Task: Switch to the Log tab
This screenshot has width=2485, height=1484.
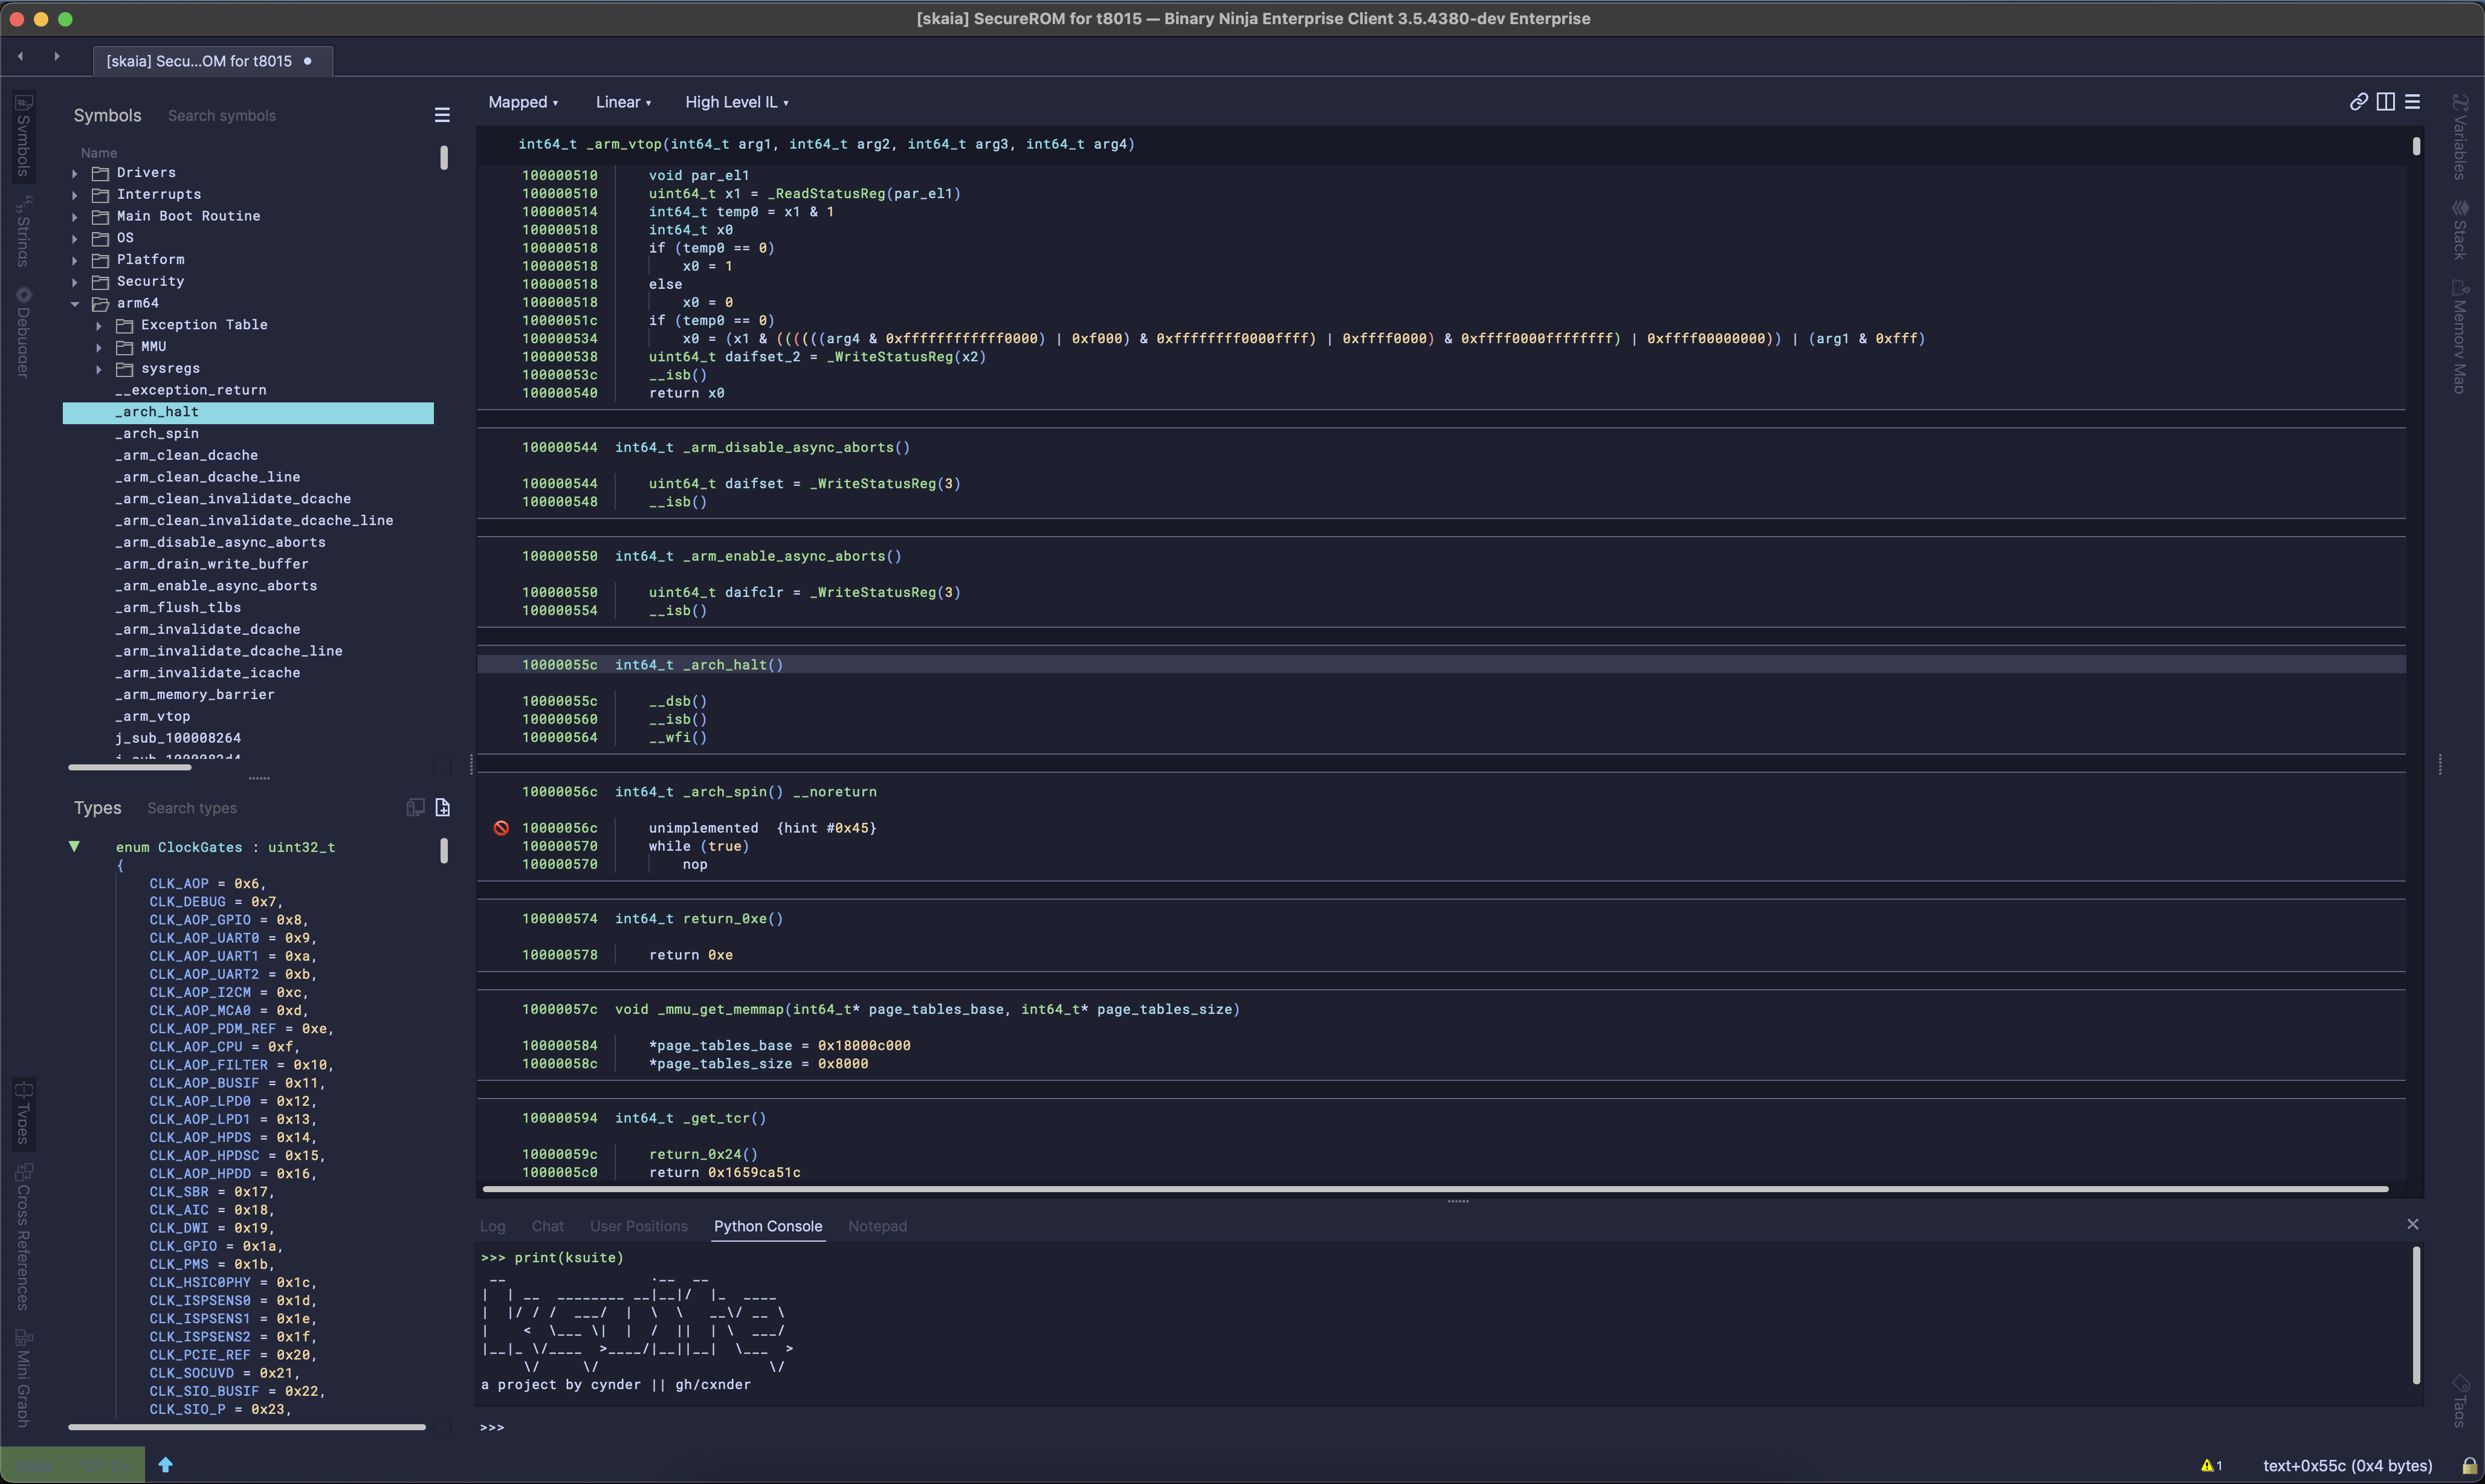Action: tap(492, 1226)
